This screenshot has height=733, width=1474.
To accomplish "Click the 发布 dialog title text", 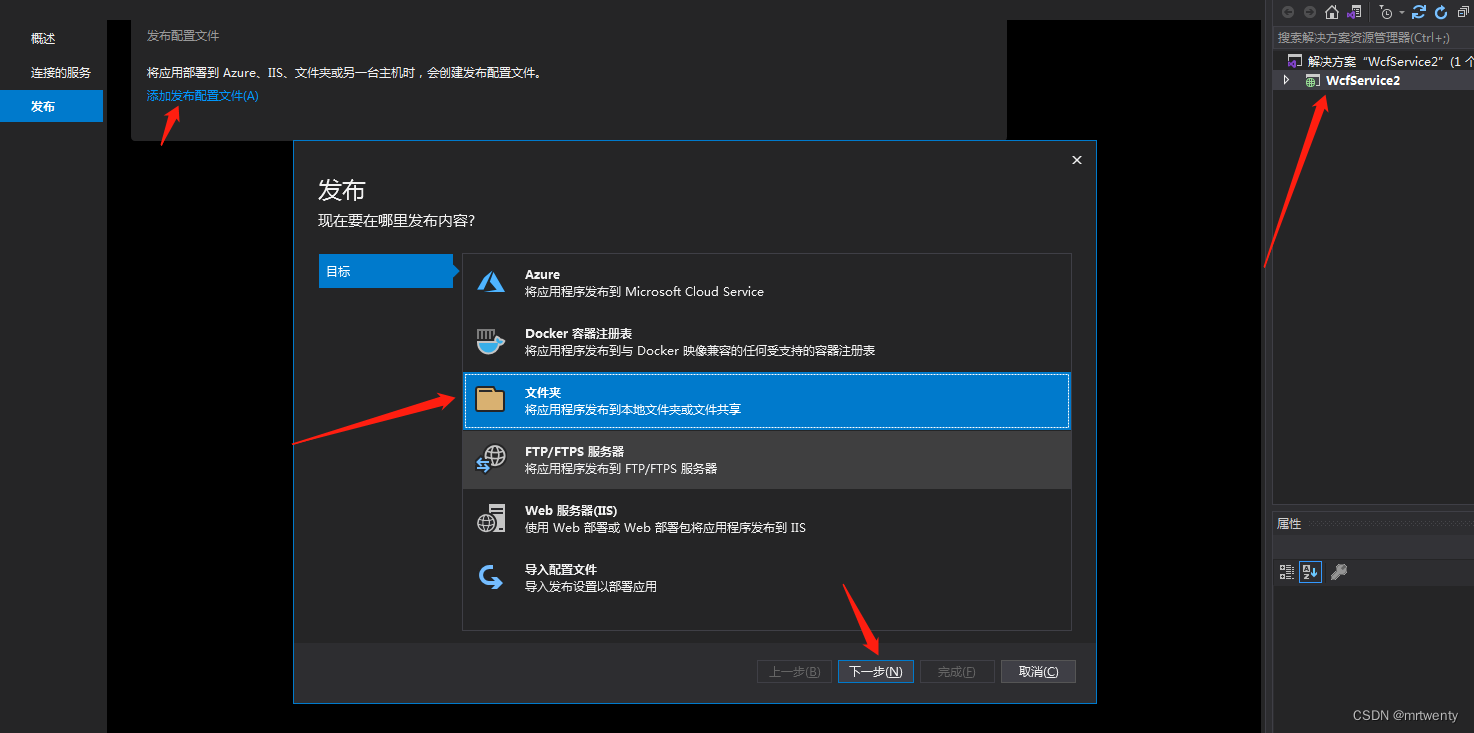I will (342, 190).
